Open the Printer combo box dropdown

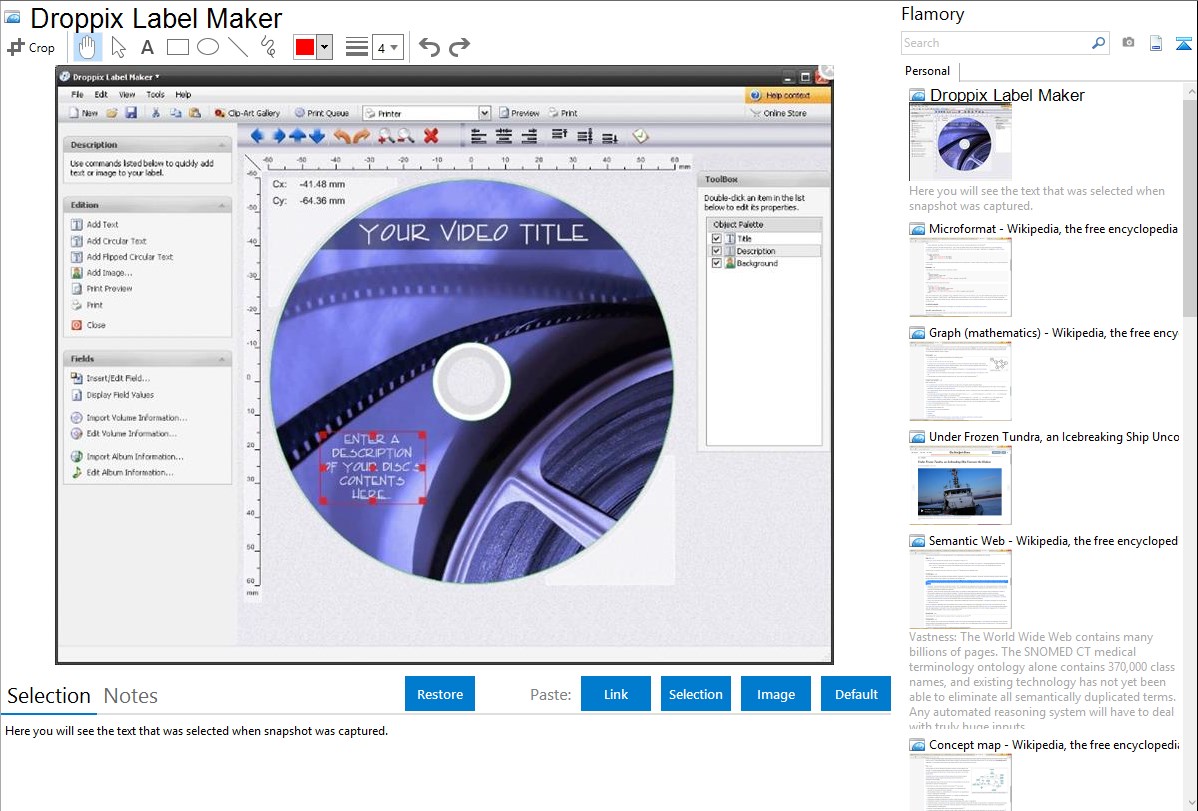[x=484, y=113]
